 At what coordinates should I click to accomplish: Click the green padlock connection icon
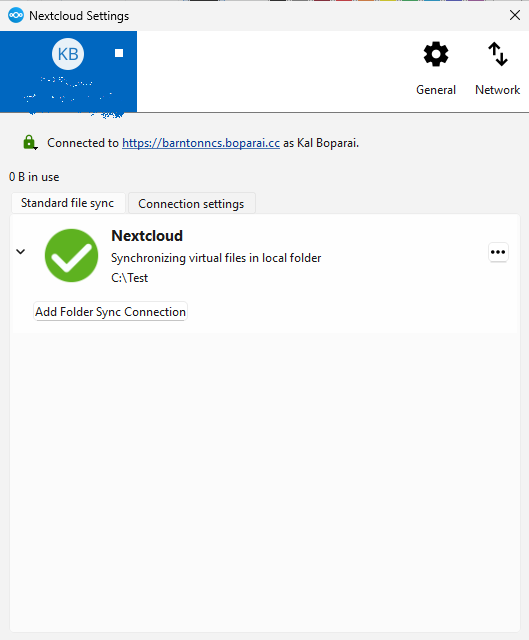(x=29, y=142)
